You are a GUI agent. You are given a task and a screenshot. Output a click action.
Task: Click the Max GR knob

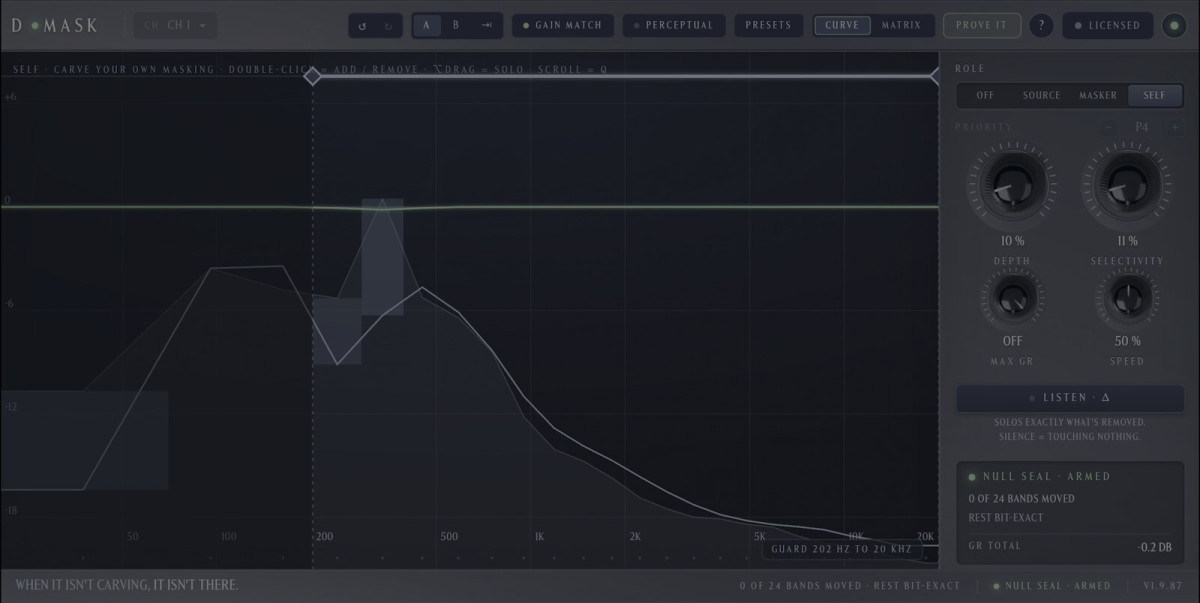pyautogui.click(x=1012, y=299)
